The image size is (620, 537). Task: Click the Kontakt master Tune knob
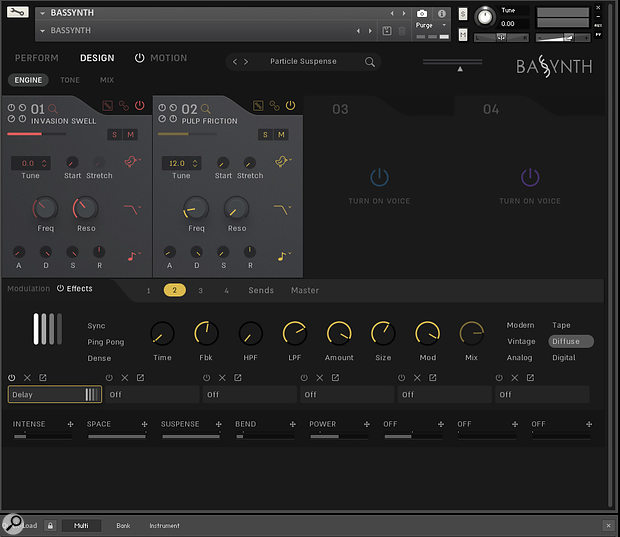485,17
